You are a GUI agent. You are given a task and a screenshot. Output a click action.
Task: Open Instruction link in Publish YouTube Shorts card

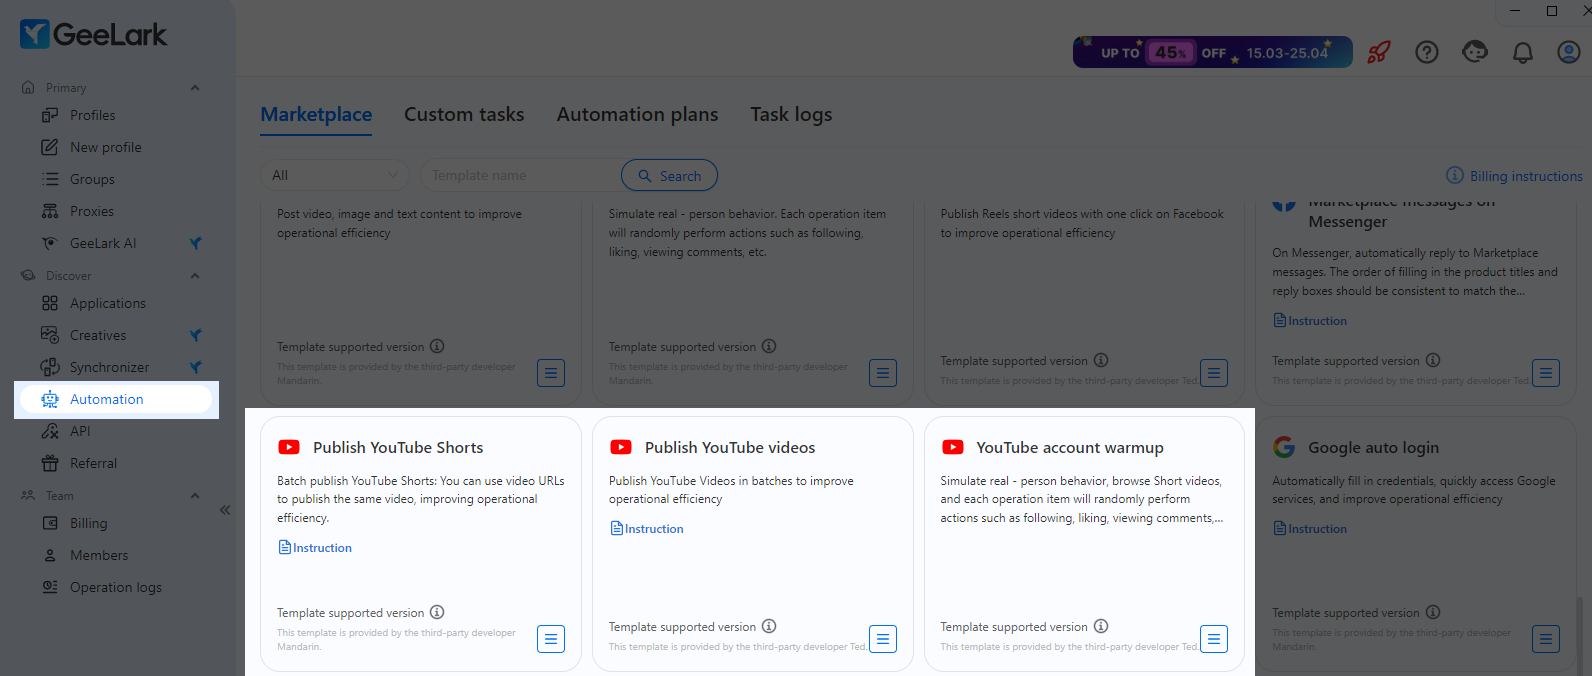click(x=315, y=548)
